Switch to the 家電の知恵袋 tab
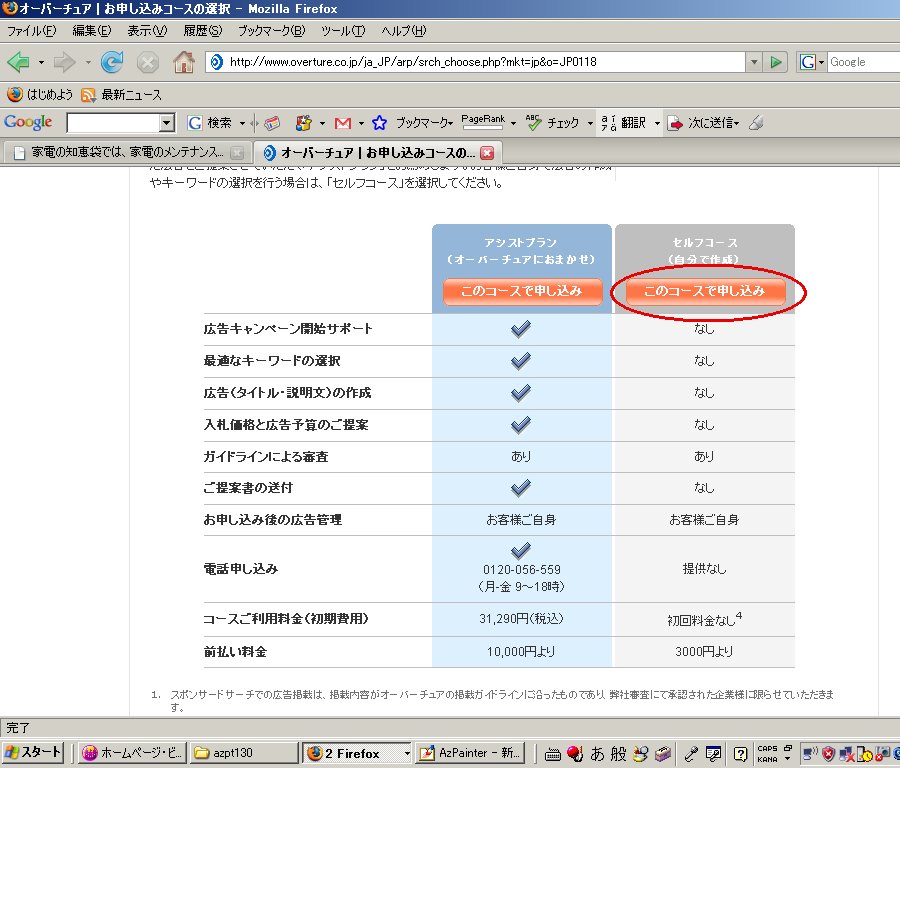This screenshot has height=900, width=900. (126, 153)
